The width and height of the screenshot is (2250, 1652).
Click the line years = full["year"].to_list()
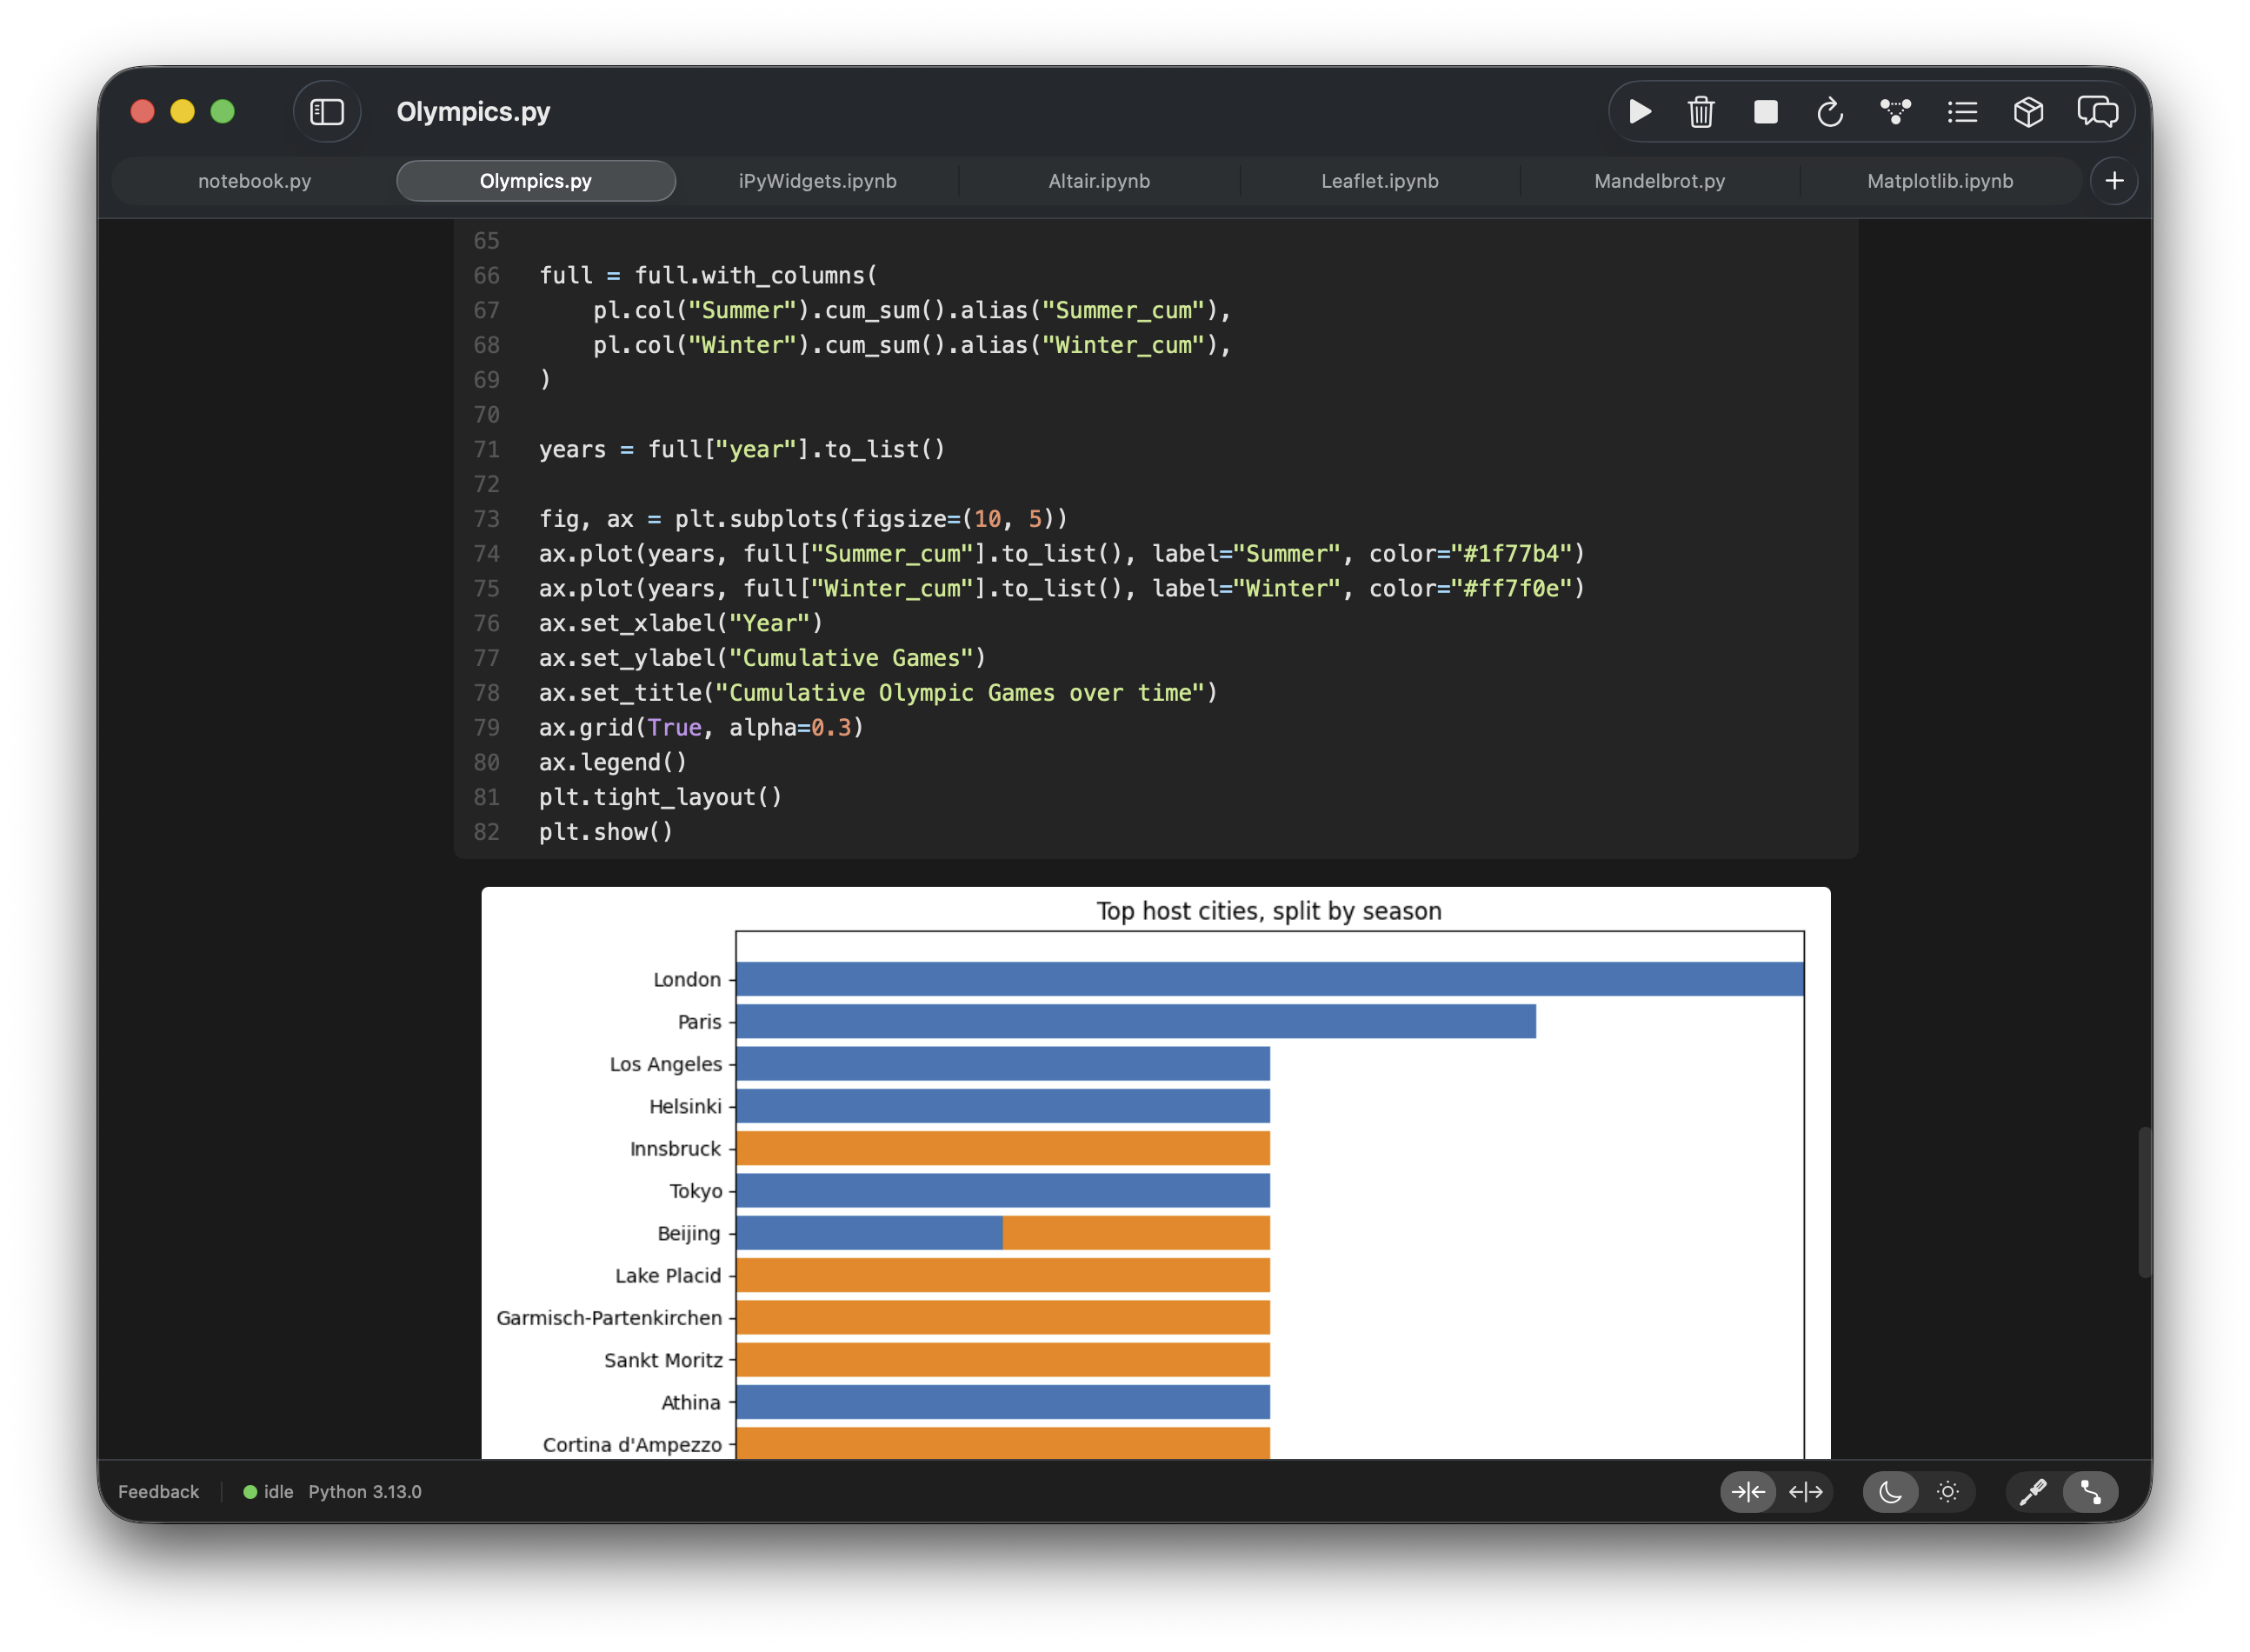click(x=742, y=450)
